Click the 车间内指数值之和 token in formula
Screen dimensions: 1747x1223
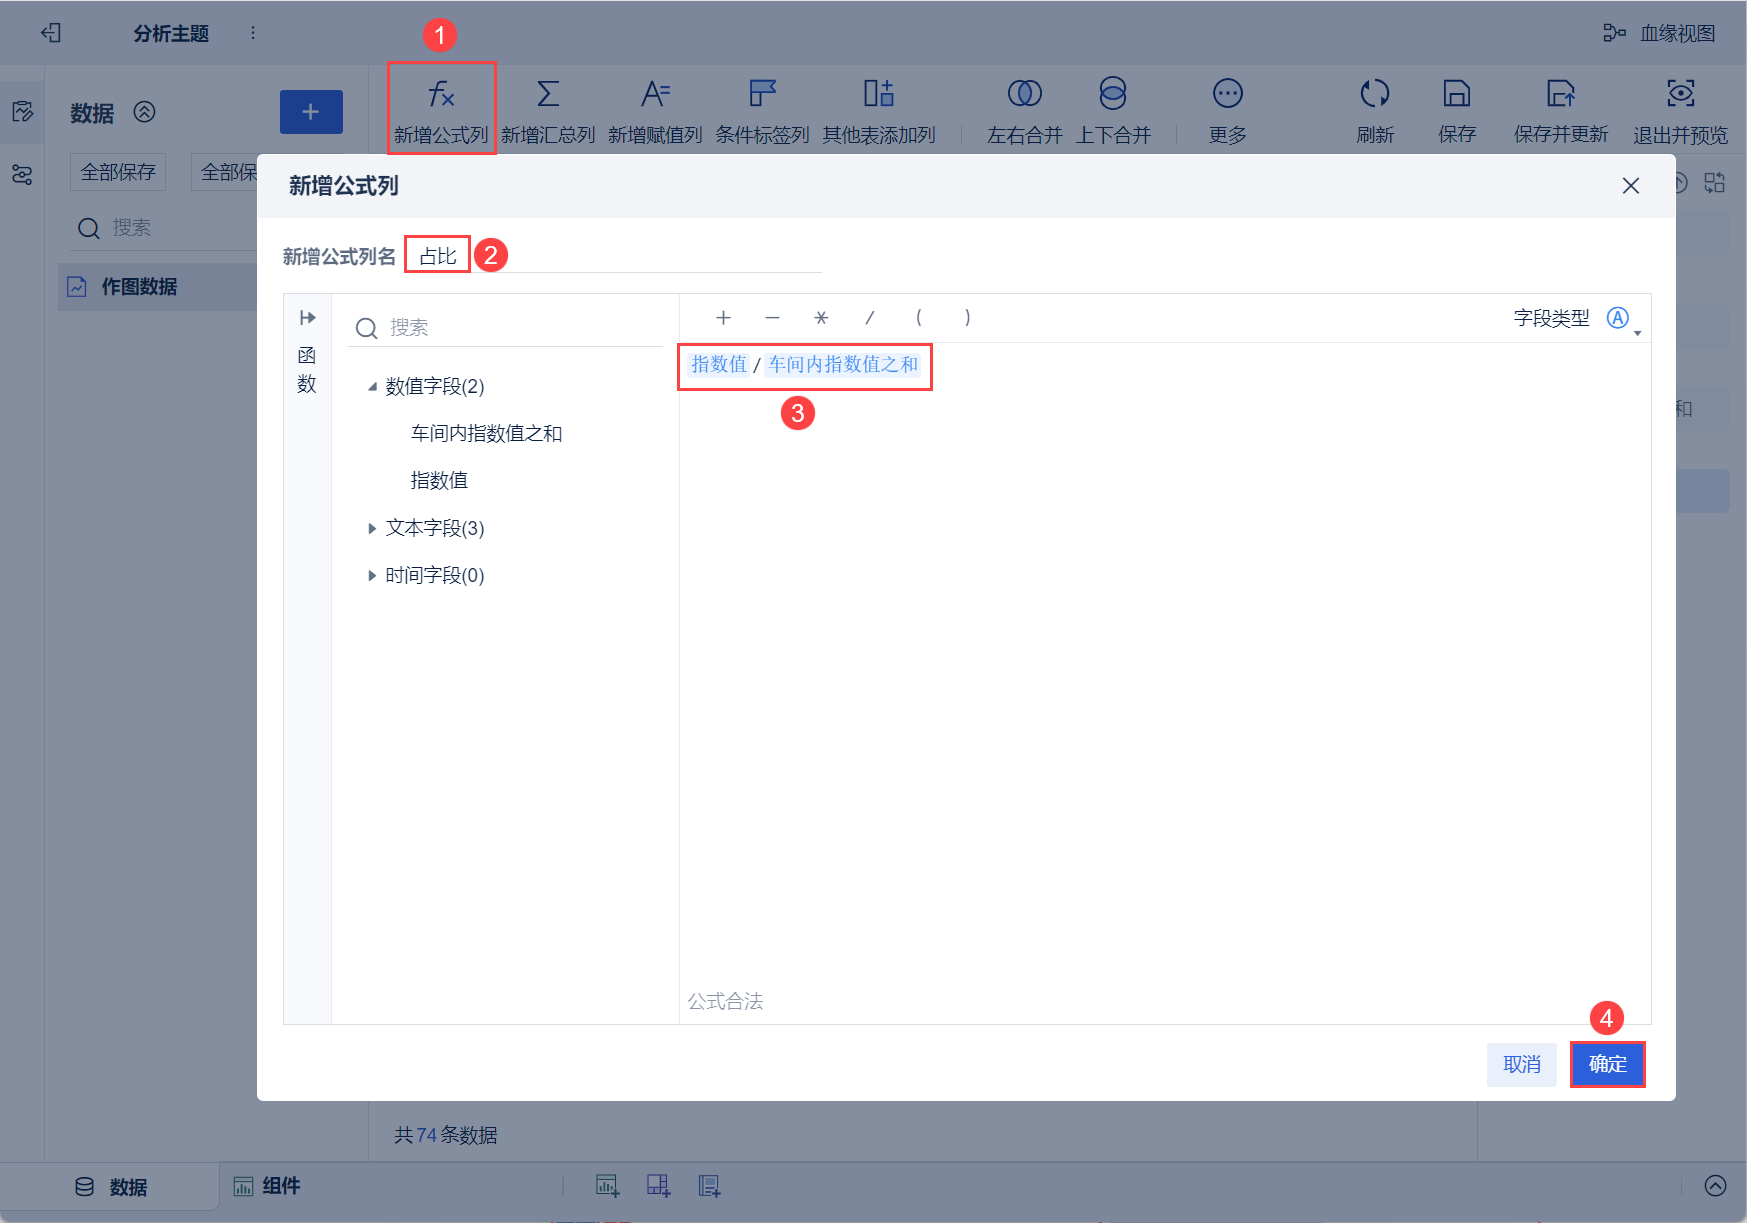843,365
